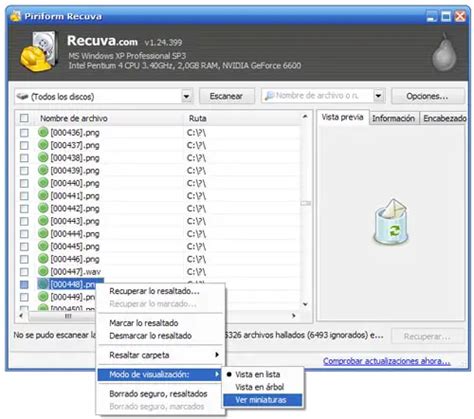Select the Vista en lista radio option

[258, 374]
